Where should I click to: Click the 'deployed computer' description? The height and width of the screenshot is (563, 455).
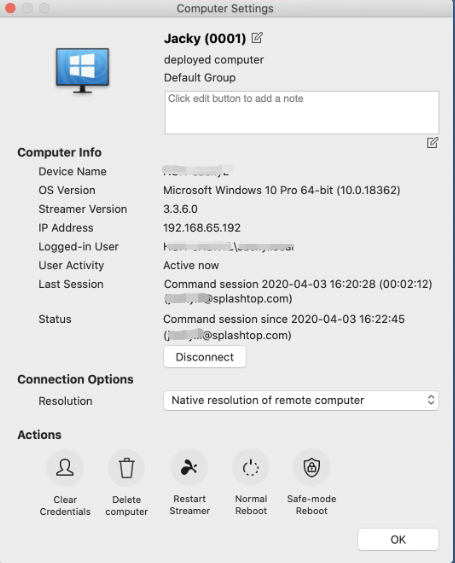click(x=214, y=60)
